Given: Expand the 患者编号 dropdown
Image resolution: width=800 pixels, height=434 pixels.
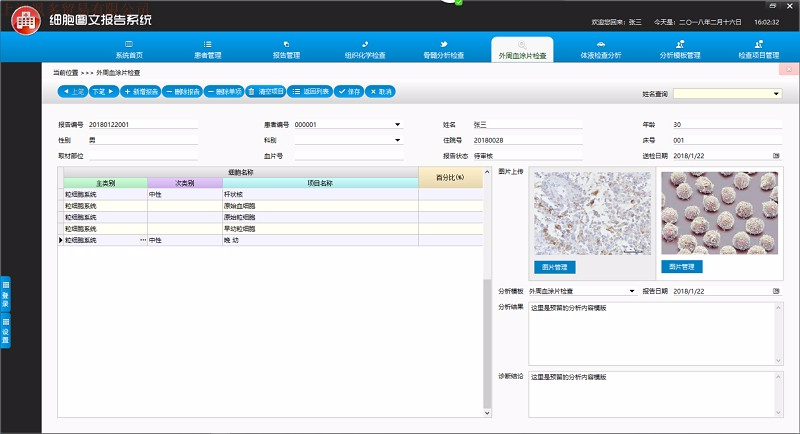Looking at the screenshot, I should point(397,124).
